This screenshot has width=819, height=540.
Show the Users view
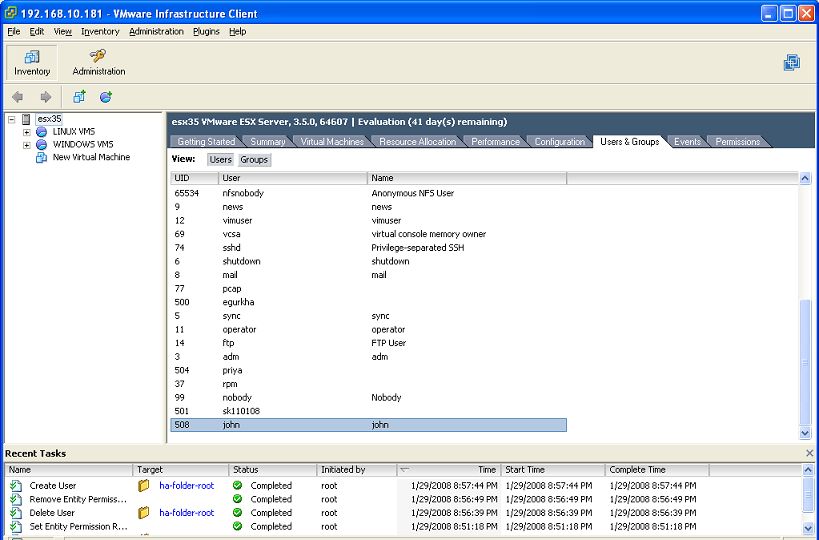220,160
